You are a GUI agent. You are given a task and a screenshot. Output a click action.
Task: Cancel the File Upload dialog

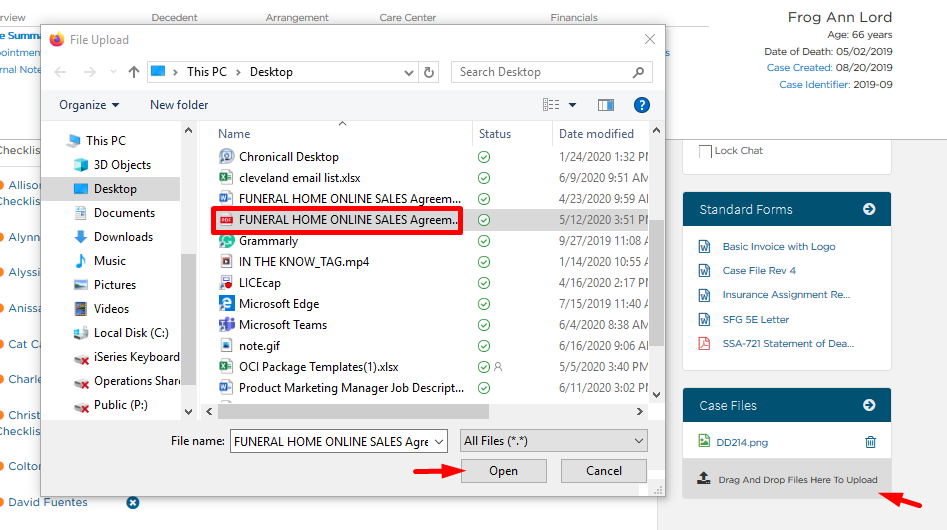coord(603,471)
